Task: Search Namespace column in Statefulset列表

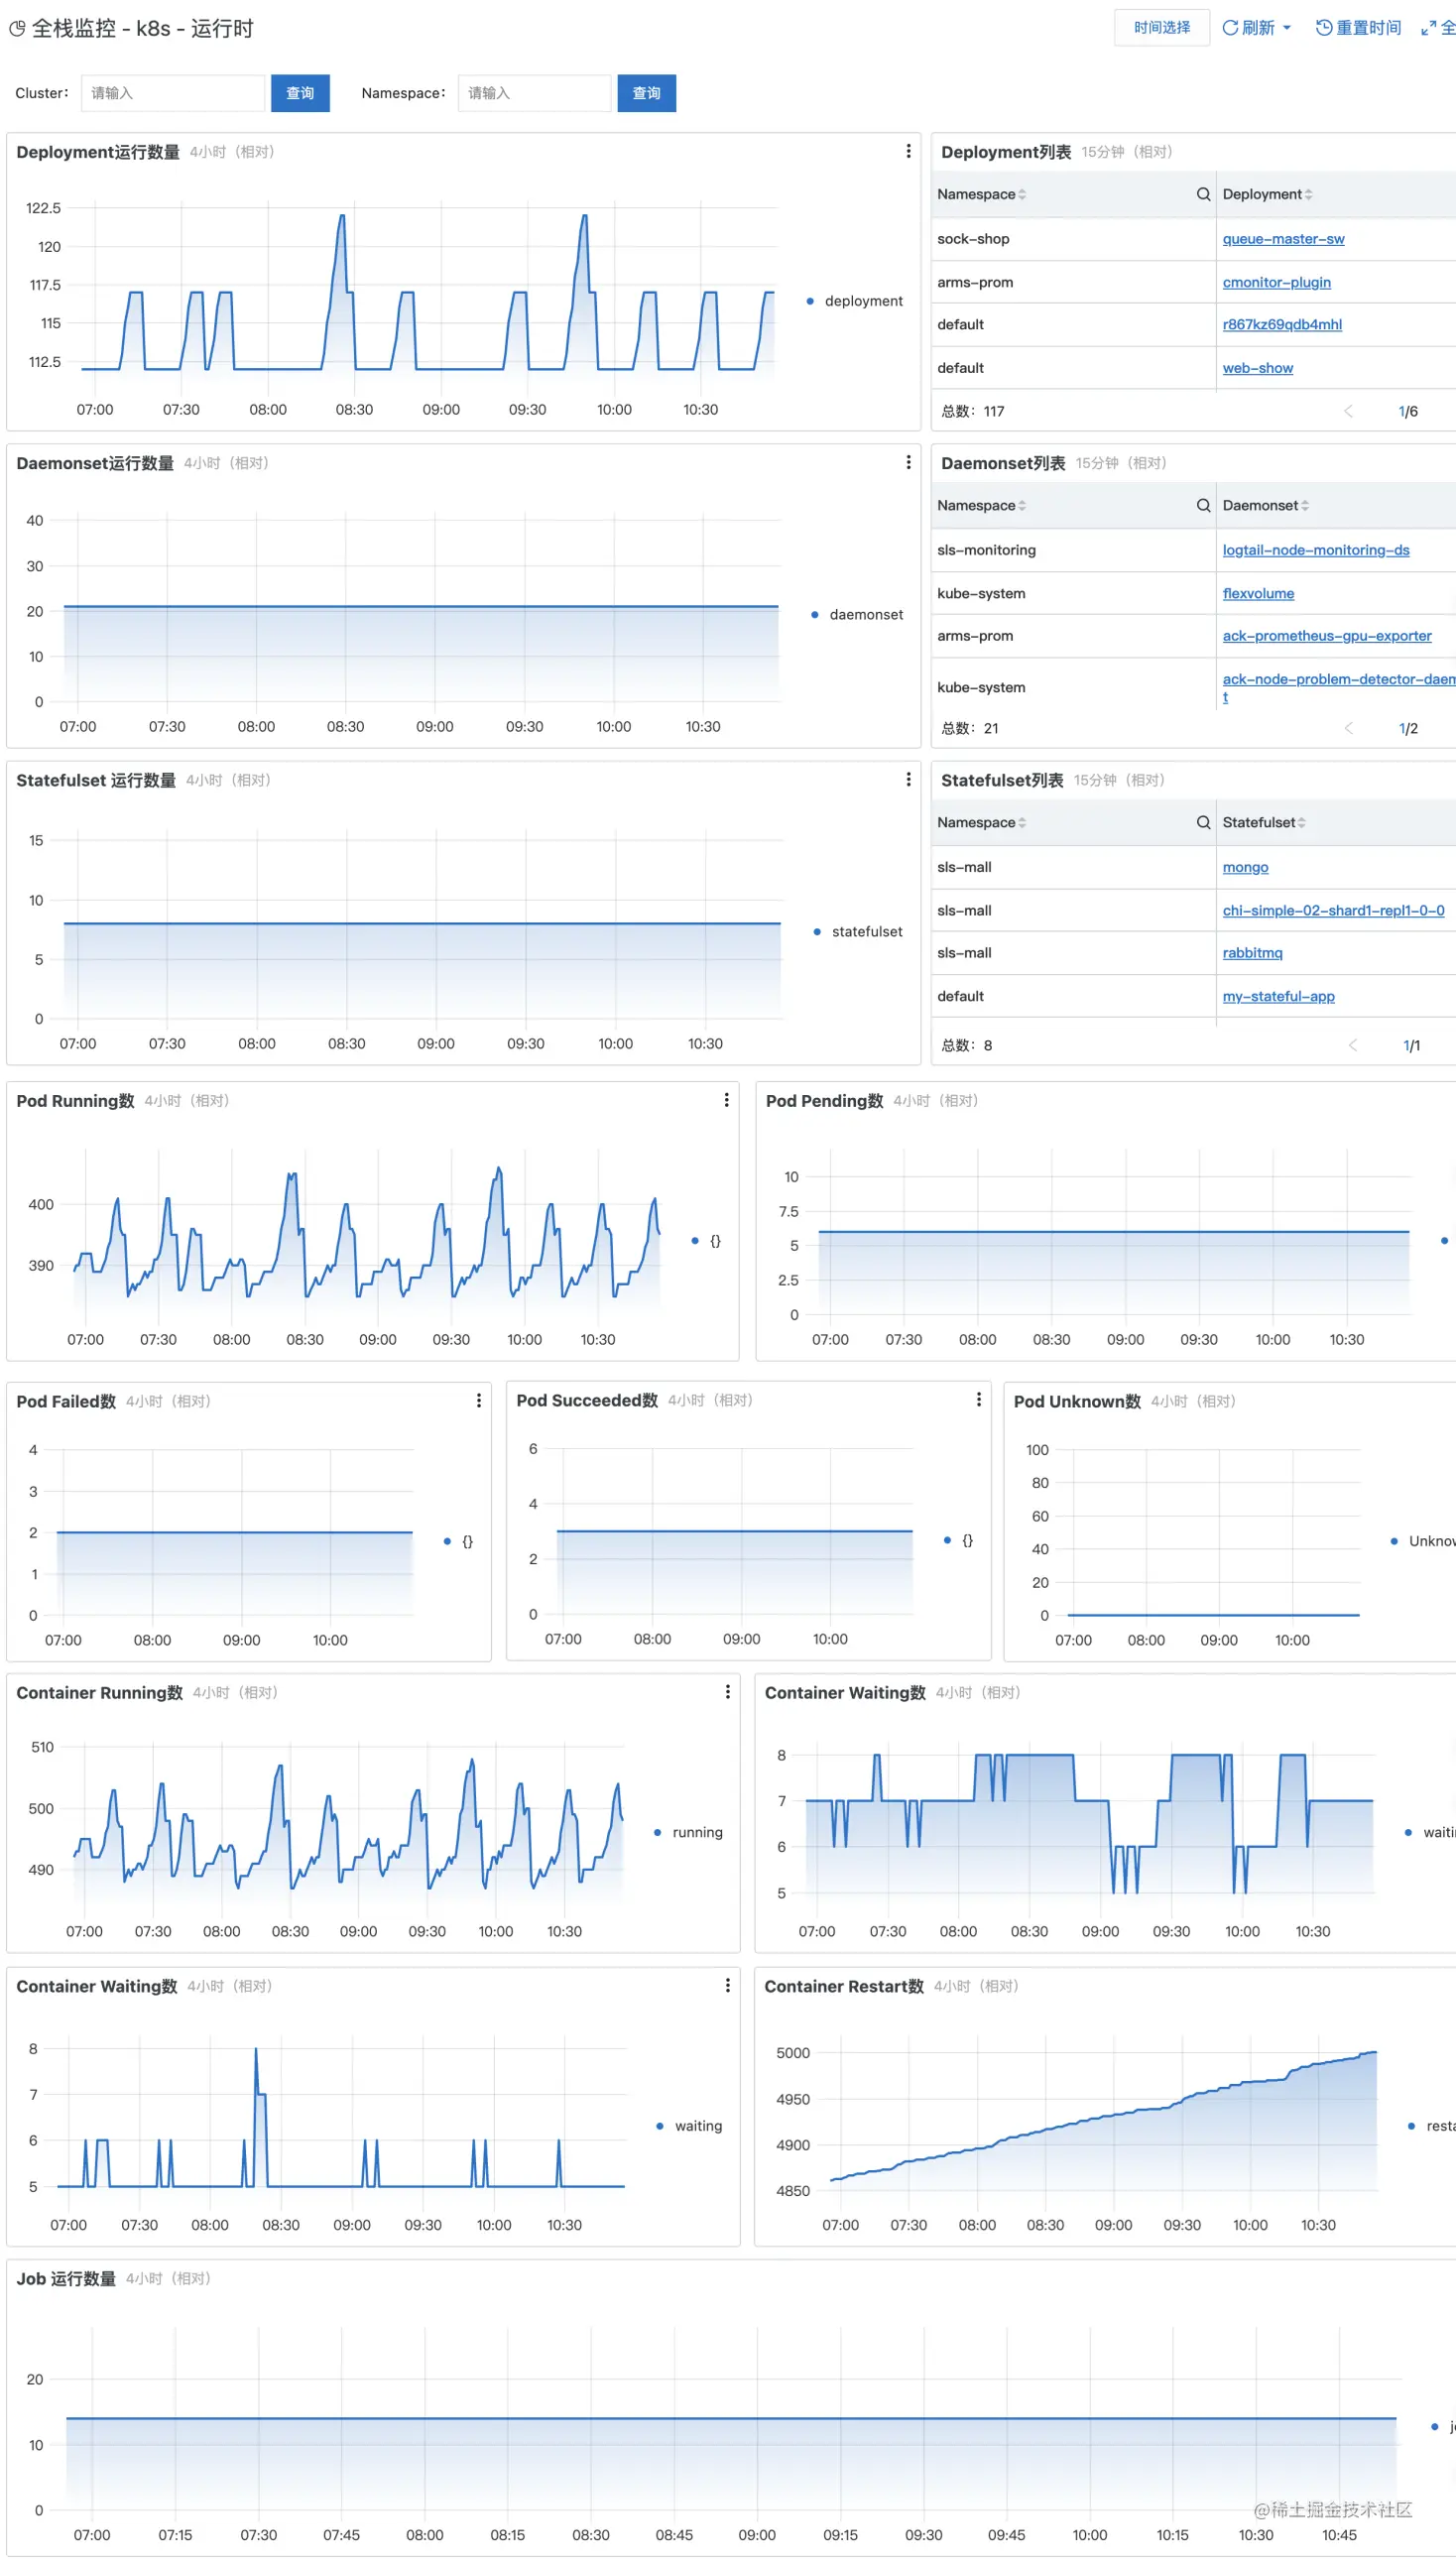Action: point(1203,822)
